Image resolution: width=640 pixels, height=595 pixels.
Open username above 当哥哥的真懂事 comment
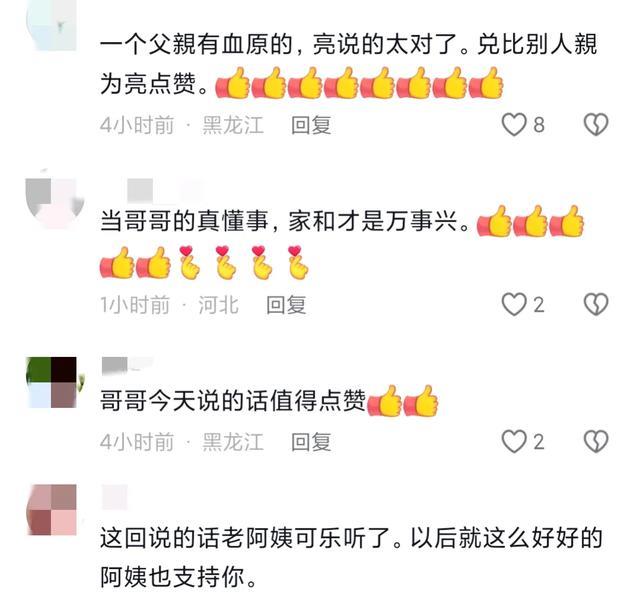[x=164, y=190]
